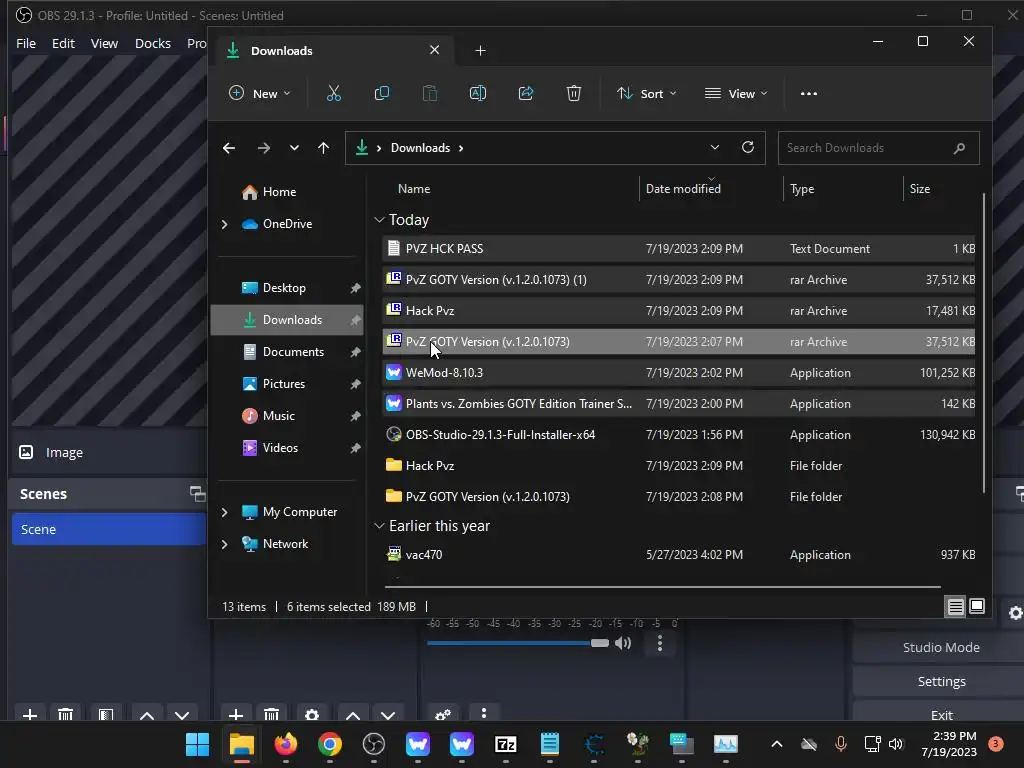Expand Network in navigation pane

225,544
